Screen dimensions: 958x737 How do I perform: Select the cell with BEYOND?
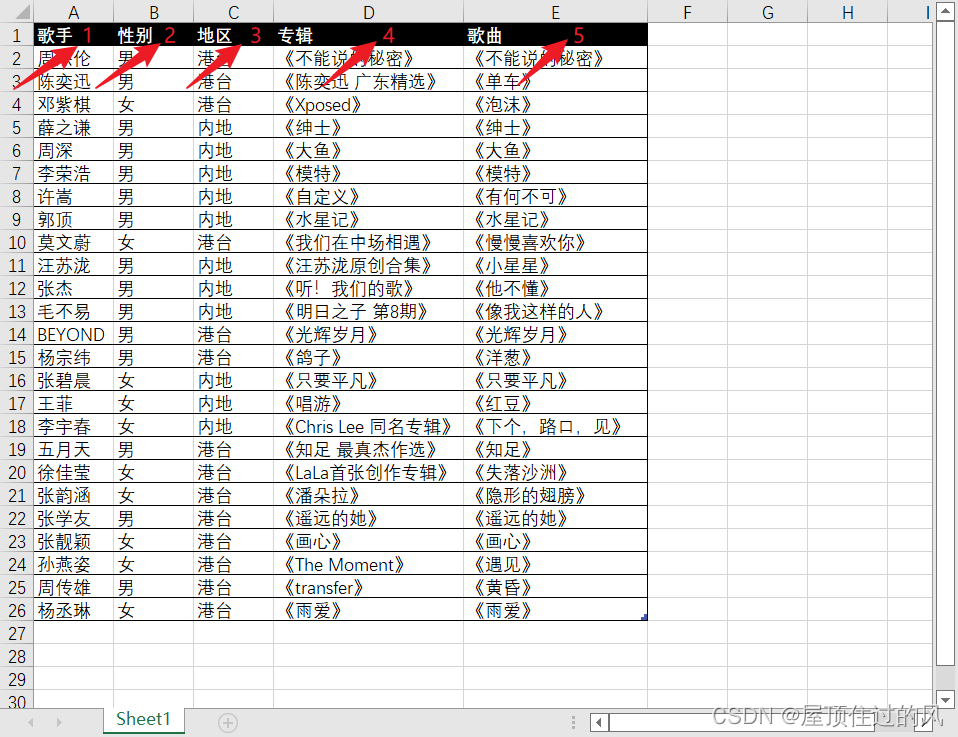[x=73, y=335]
